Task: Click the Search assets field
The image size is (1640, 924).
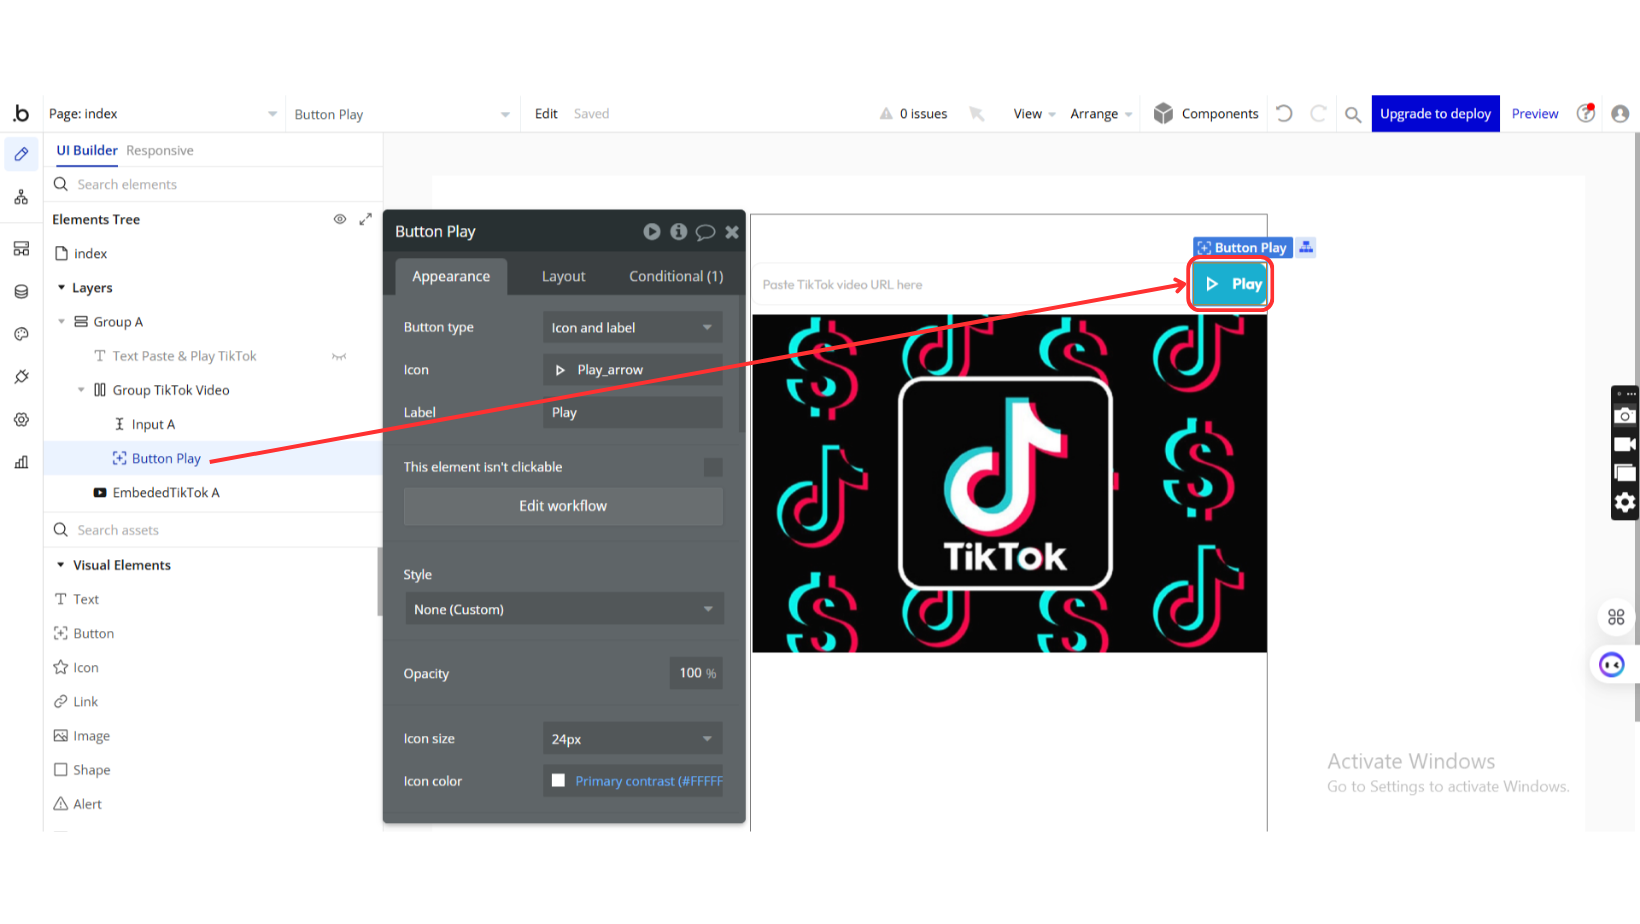Action: pyautogui.click(x=213, y=530)
